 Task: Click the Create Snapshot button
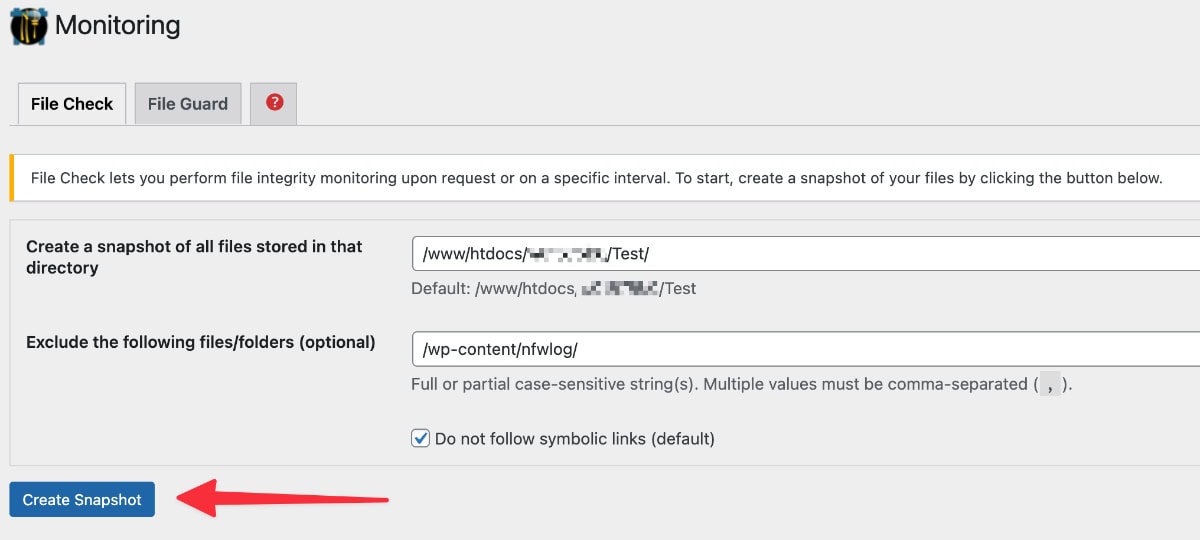click(x=82, y=499)
